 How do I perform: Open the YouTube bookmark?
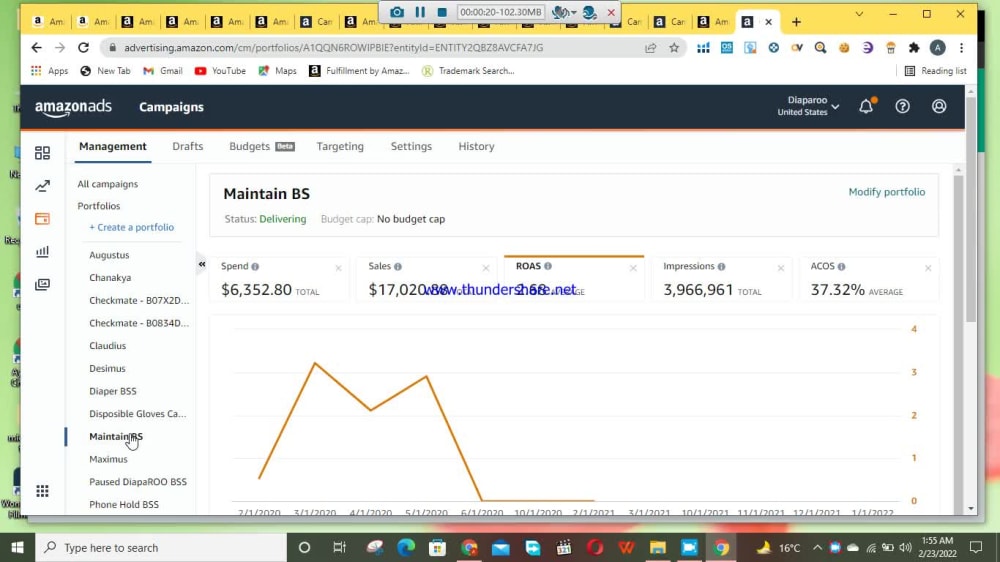click(x=220, y=71)
